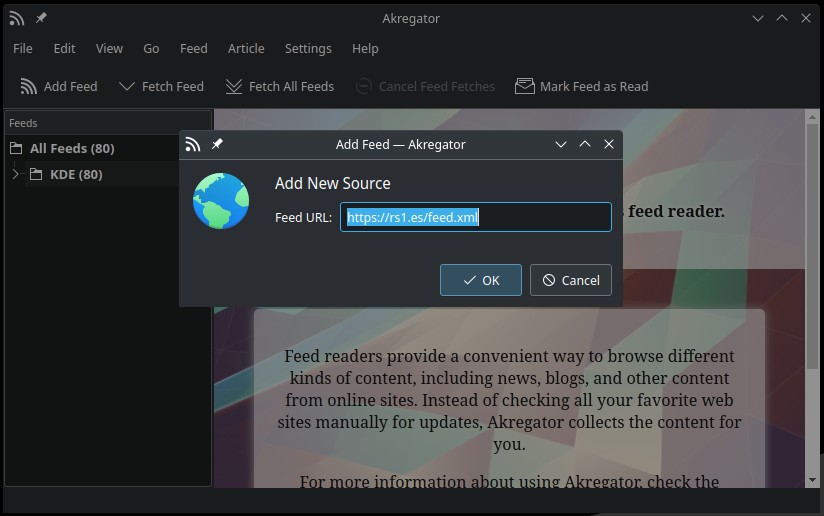824x516 pixels.
Task: Click the Add Feed toolbar icon
Action: coord(28,86)
